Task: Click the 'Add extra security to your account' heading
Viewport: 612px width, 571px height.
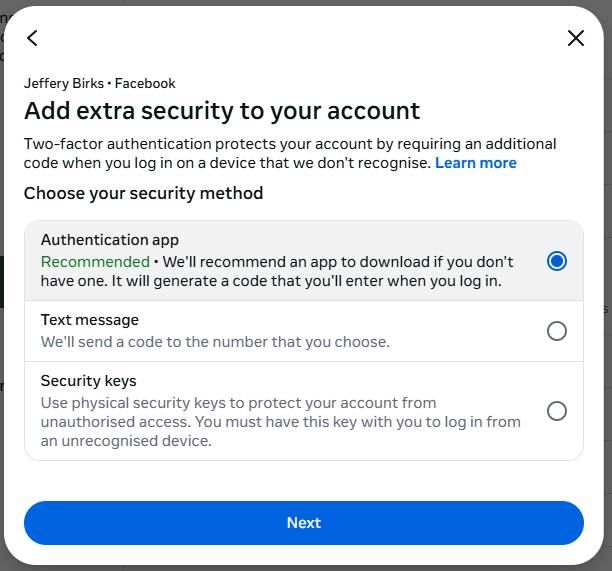Action: pos(222,110)
